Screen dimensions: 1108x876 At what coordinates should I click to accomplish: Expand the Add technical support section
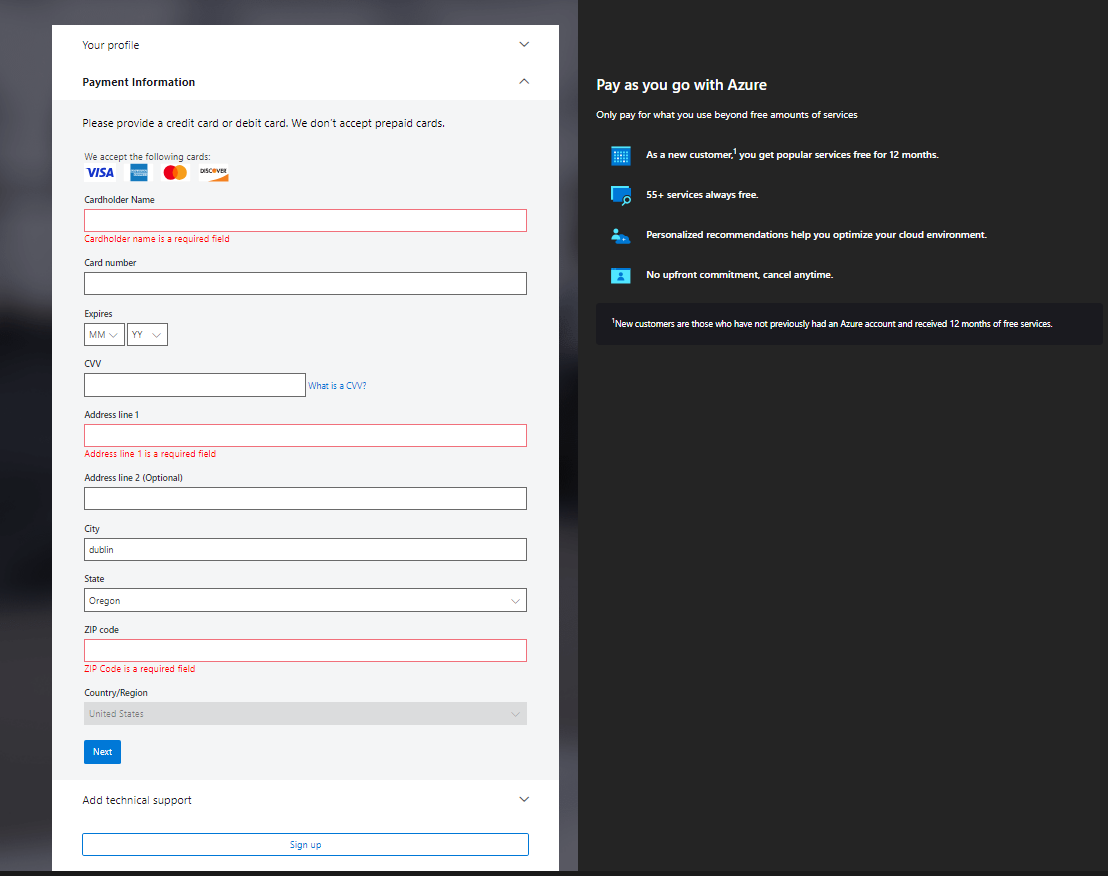tap(524, 800)
